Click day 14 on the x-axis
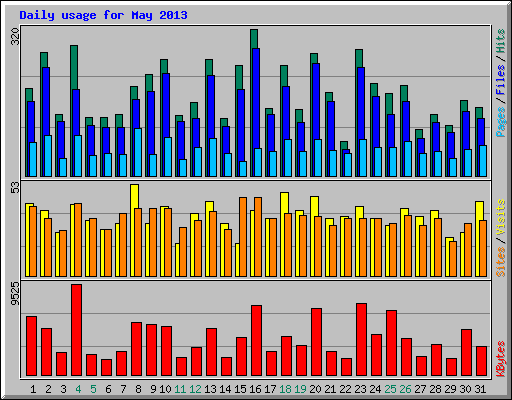 225,389
